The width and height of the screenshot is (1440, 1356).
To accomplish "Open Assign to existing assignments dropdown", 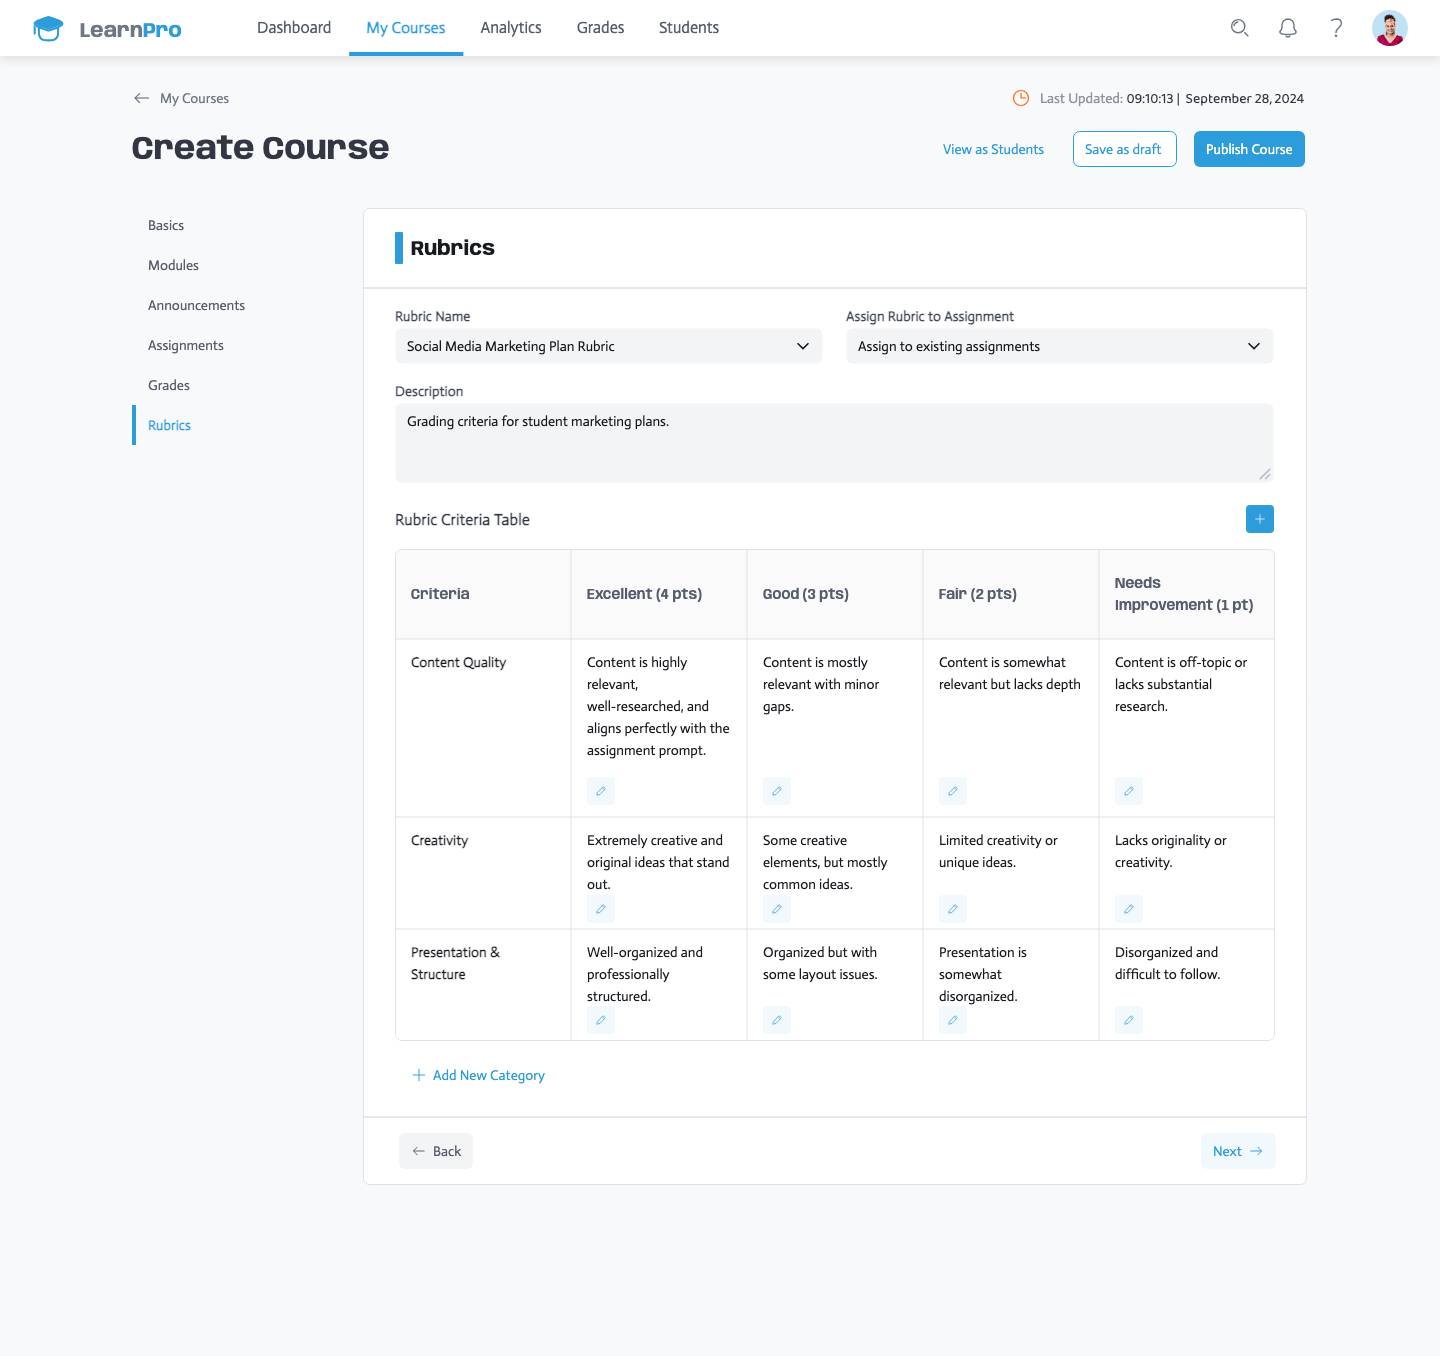I will point(1060,346).
